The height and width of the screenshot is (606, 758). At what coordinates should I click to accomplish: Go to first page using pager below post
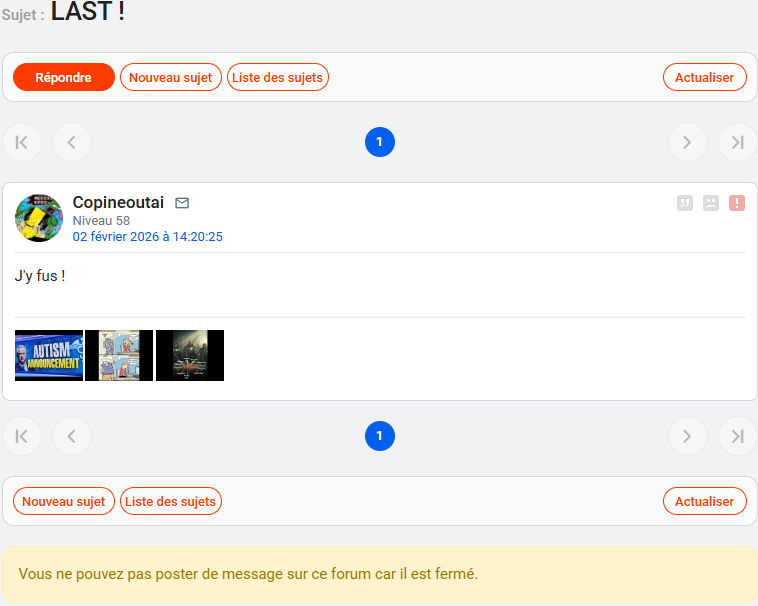[22, 436]
